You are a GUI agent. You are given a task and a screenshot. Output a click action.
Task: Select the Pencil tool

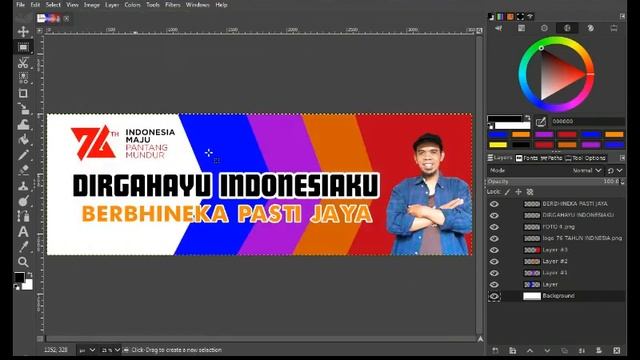coord(23,155)
